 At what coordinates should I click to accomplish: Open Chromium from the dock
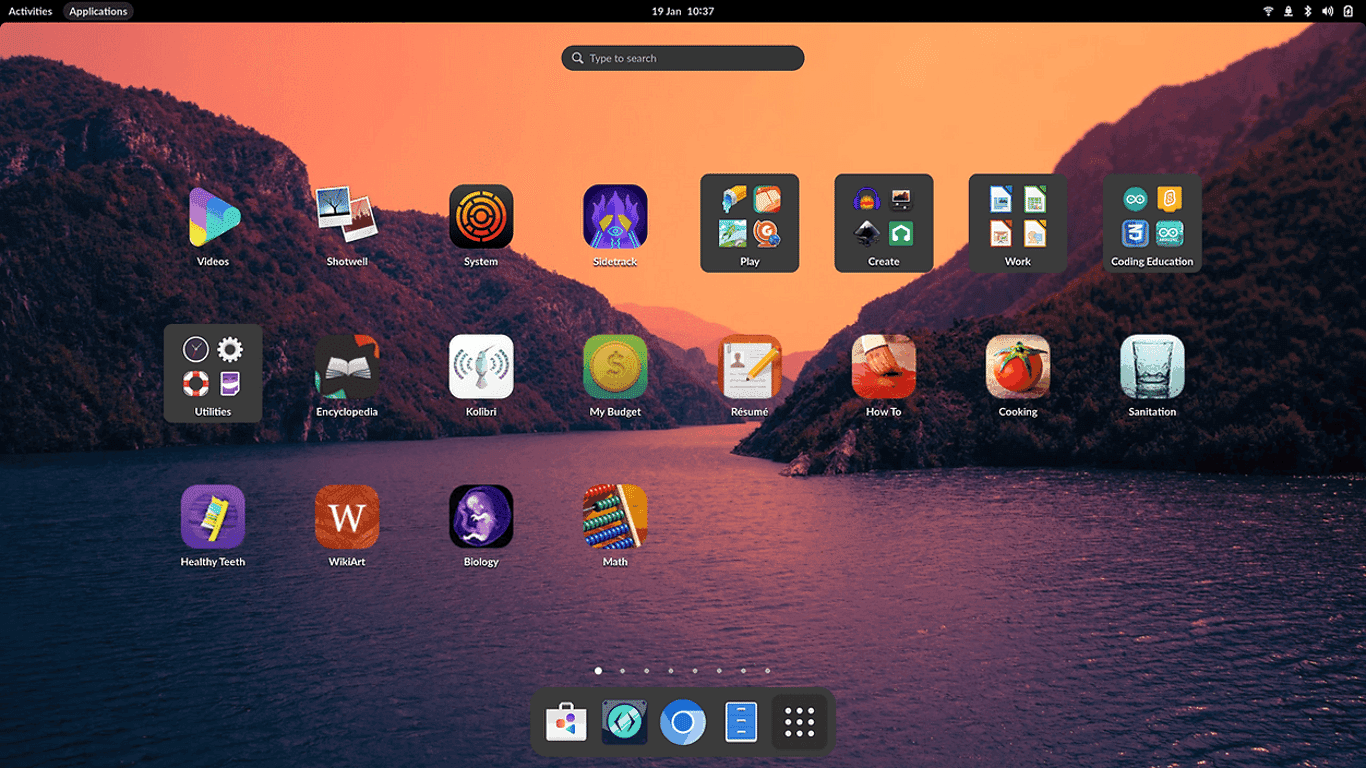point(683,721)
